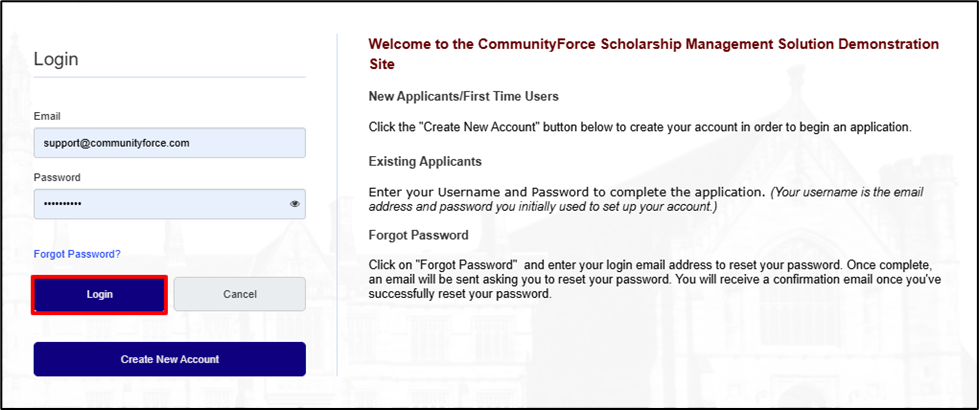The height and width of the screenshot is (410, 979).
Task: Click the Email input field
Action: click(170, 143)
